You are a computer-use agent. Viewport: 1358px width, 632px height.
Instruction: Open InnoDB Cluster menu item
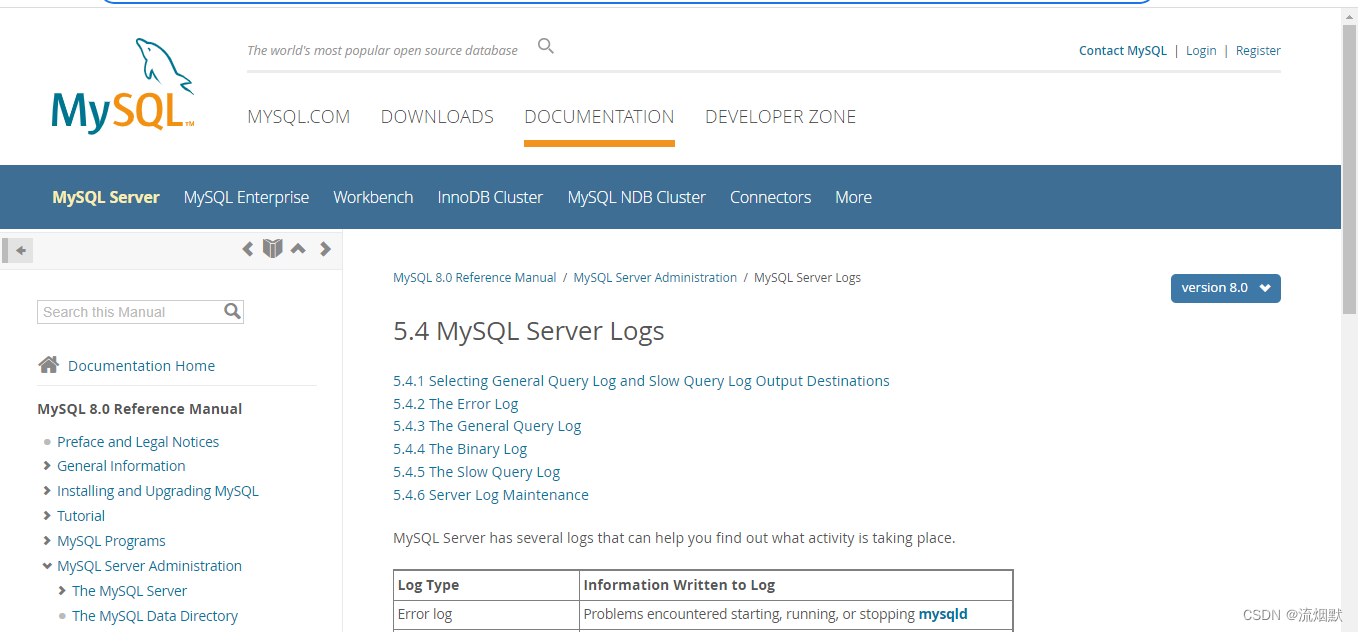(490, 197)
